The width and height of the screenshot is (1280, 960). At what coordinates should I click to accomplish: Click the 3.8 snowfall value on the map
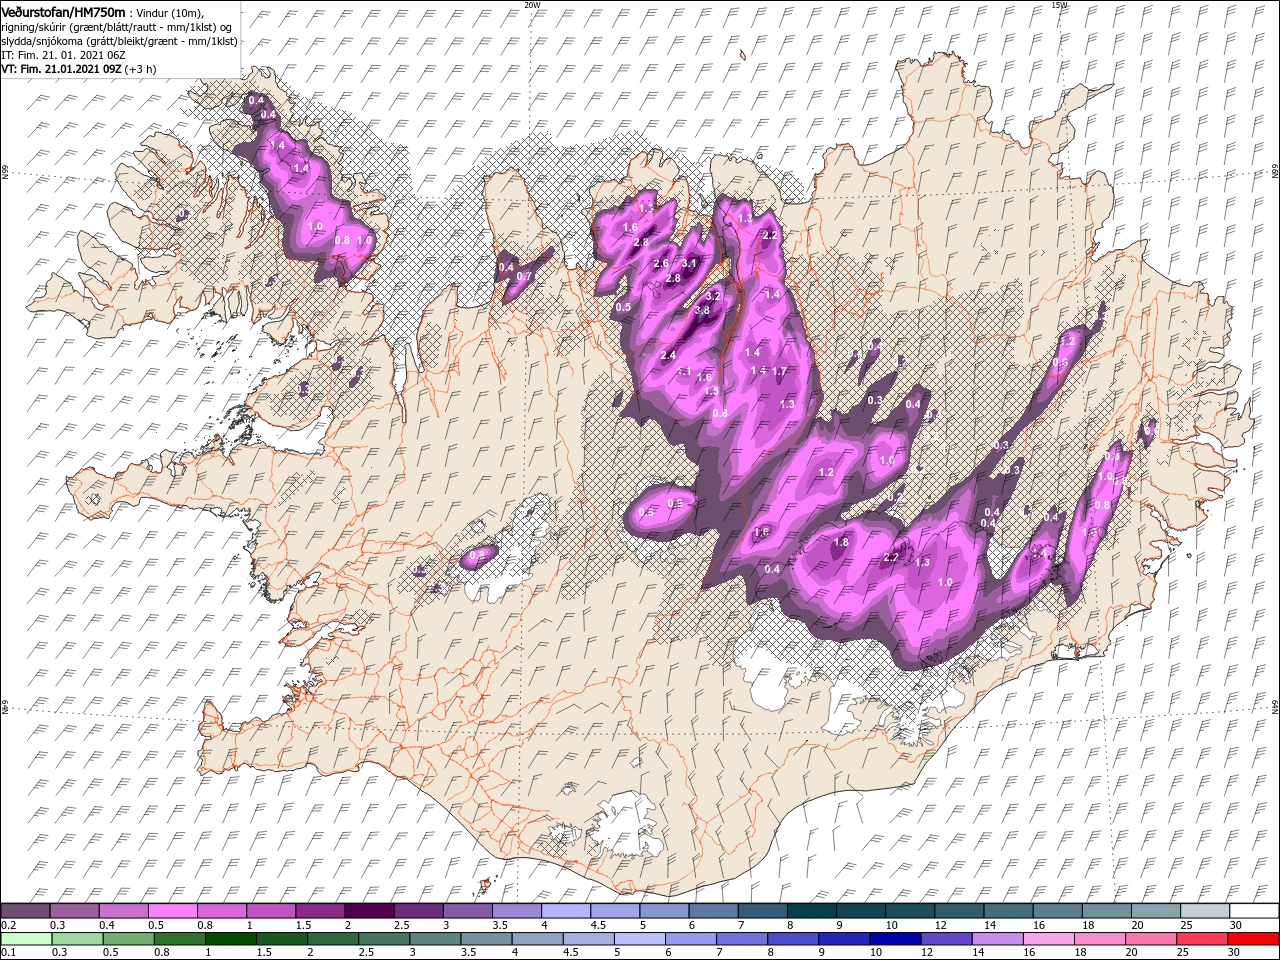click(x=702, y=310)
